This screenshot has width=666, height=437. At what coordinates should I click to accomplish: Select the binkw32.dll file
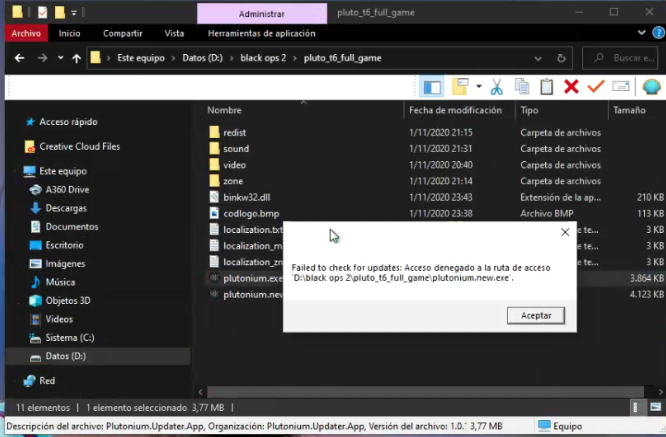(x=246, y=197)
